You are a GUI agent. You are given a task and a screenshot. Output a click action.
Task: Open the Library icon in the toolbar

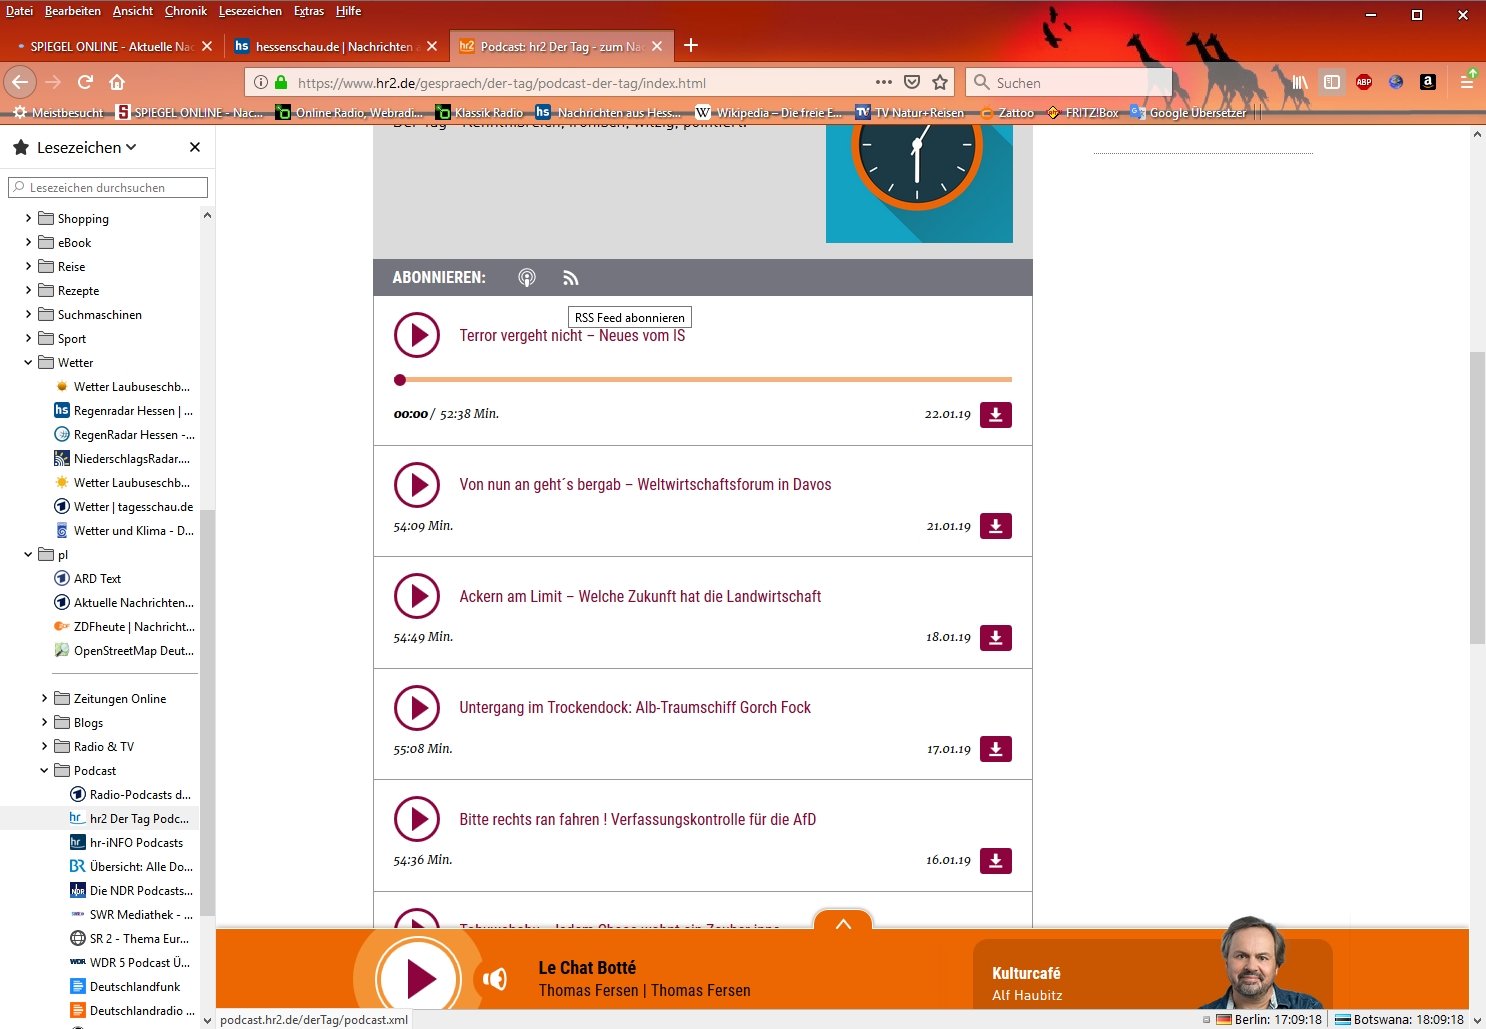(1300, 82)
